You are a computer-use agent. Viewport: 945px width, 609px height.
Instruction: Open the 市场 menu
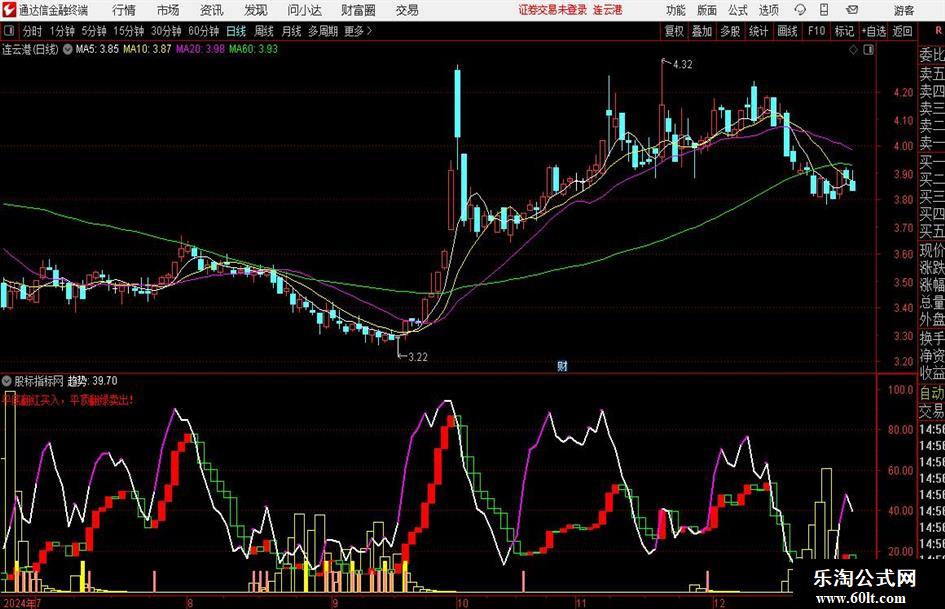[168, 10]
